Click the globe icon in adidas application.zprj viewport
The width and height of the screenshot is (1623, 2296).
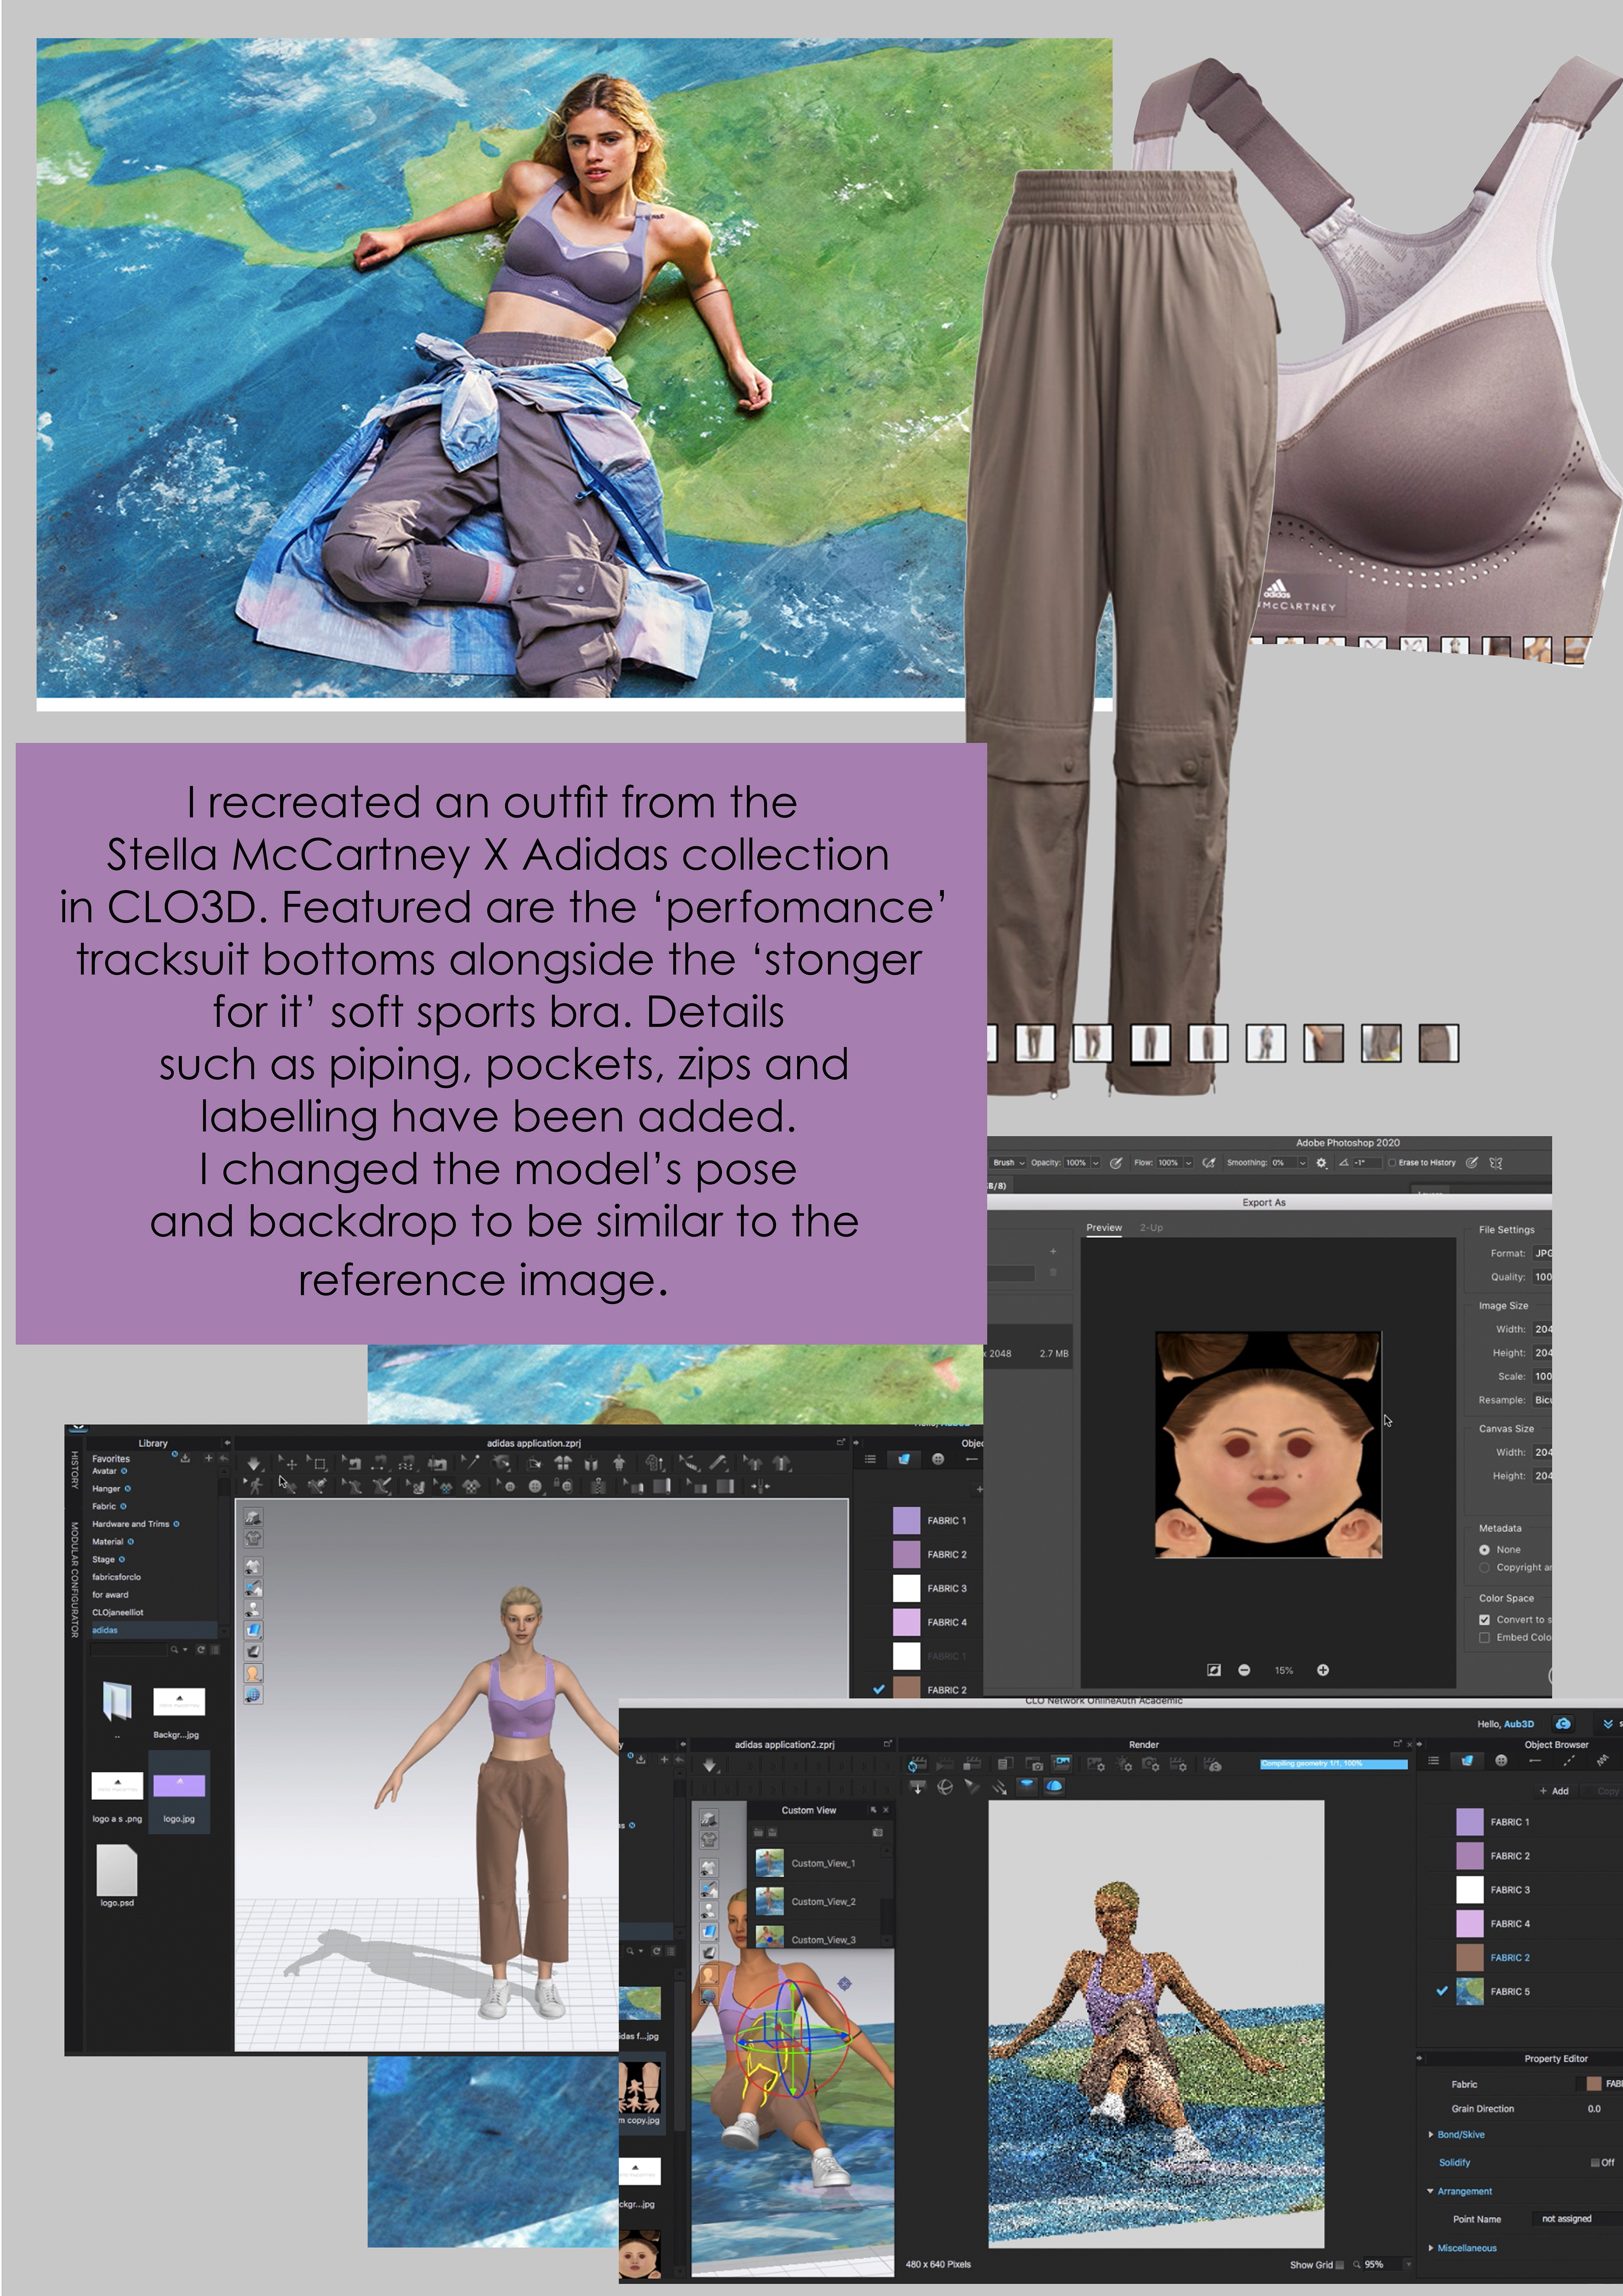pyautogui.click(x=253, y=1695)
